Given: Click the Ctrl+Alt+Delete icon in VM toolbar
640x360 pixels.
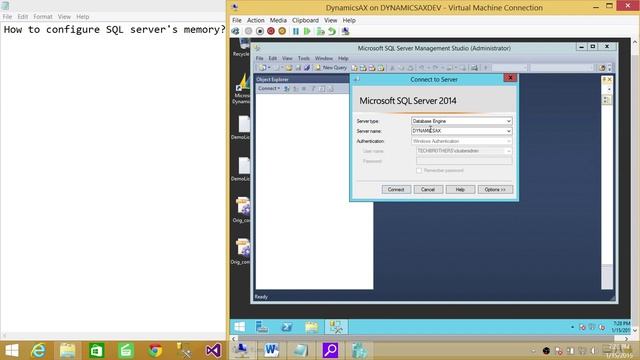Looking at the screenshot, I should [x=236, y=31].
